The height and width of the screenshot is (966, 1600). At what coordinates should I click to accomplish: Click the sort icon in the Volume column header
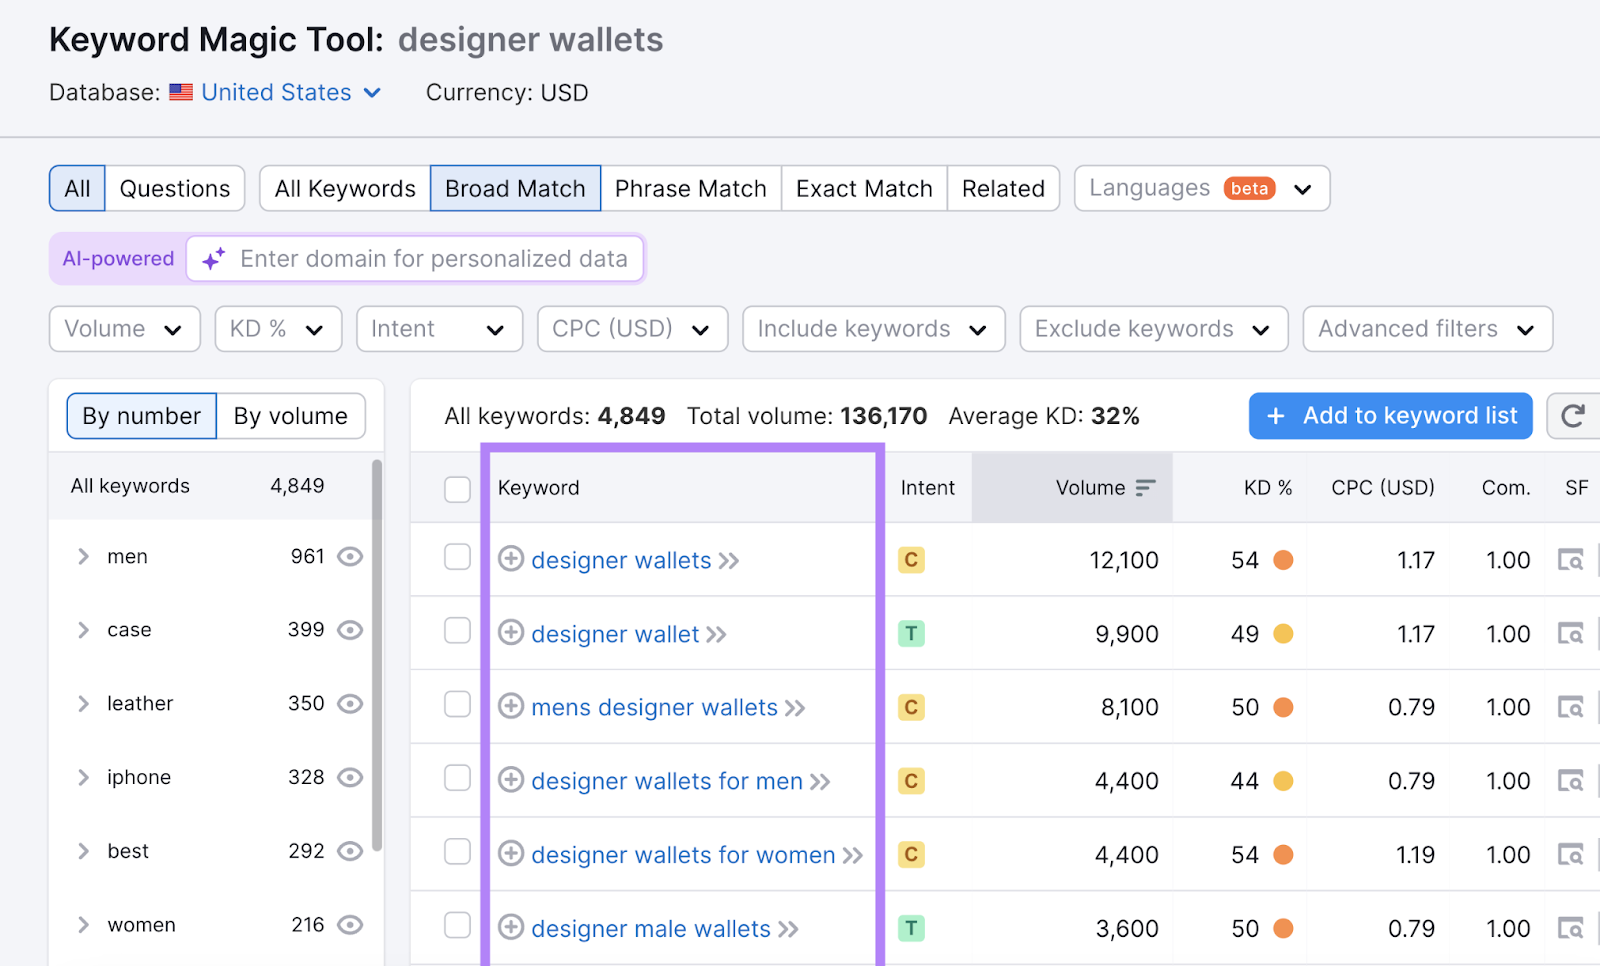pyautogui.click(x=1146, y=488)
